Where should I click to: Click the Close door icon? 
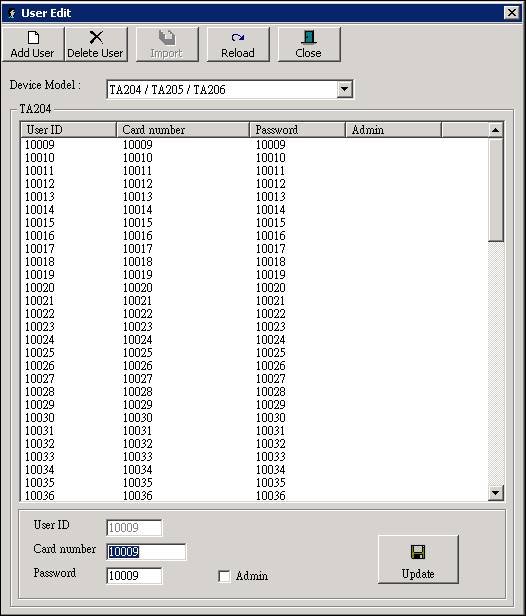tap(309, 37)
